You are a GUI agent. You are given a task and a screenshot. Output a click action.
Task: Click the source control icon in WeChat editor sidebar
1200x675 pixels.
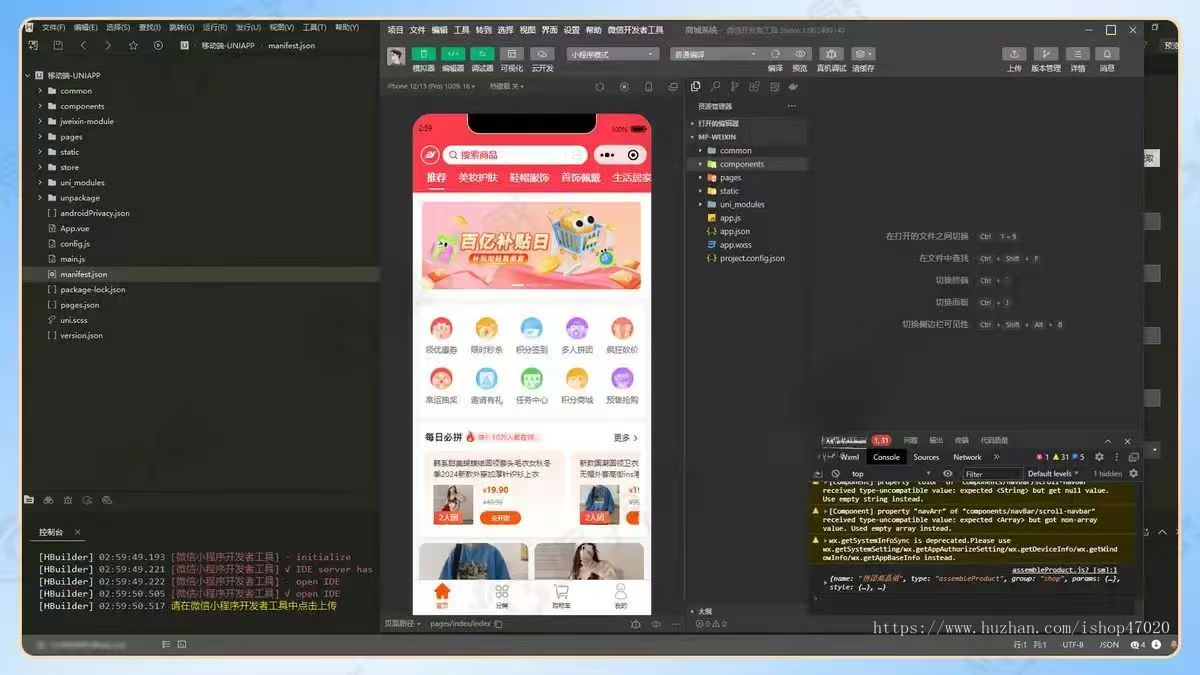[x=734, y=86]
